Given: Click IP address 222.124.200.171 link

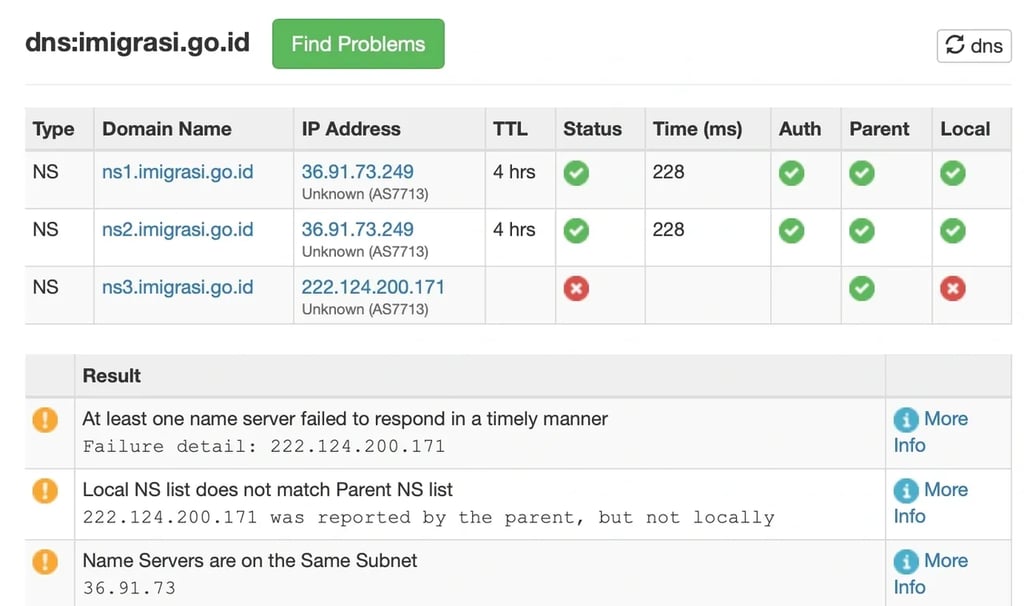Looking at the screenshot, I should point(373,287).
